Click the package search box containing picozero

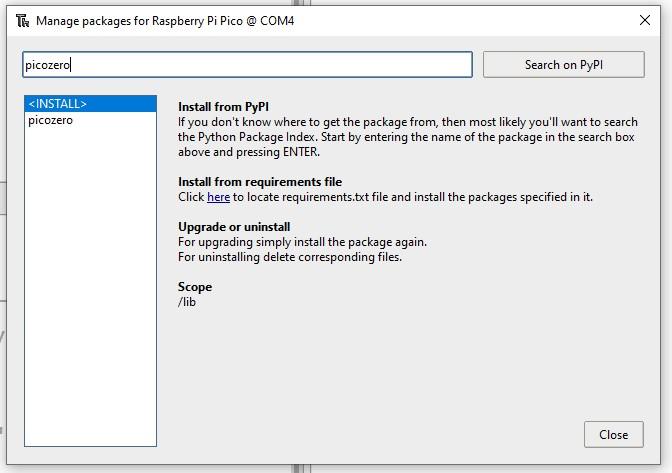(247, 65)
